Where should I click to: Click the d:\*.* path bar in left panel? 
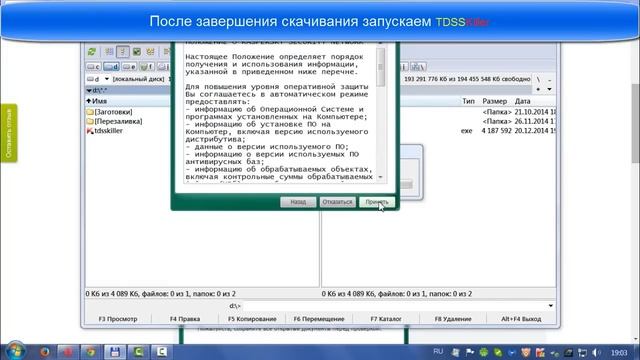(x=127, y=90)
